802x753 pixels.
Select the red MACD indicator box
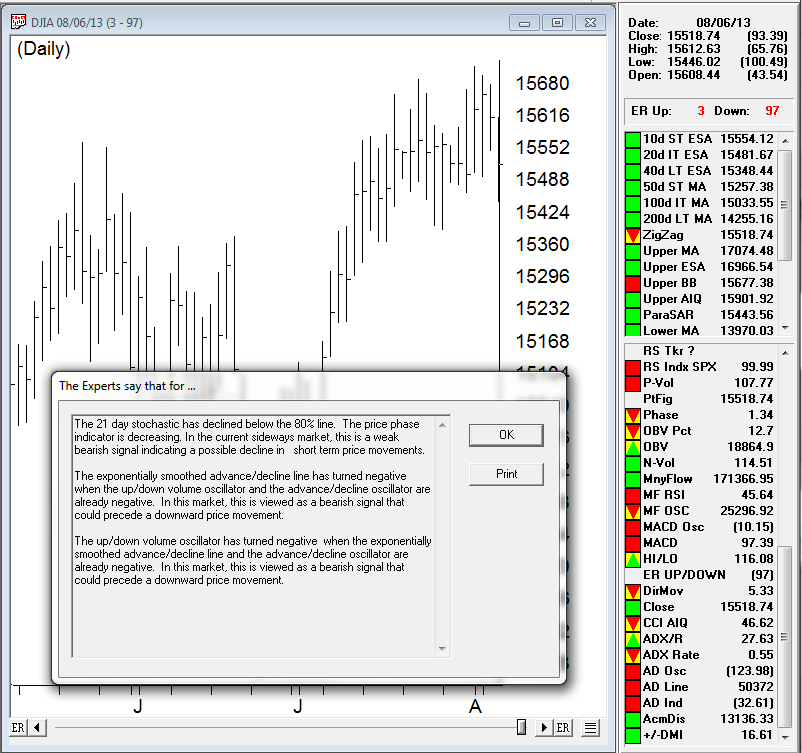coord(633,543)
